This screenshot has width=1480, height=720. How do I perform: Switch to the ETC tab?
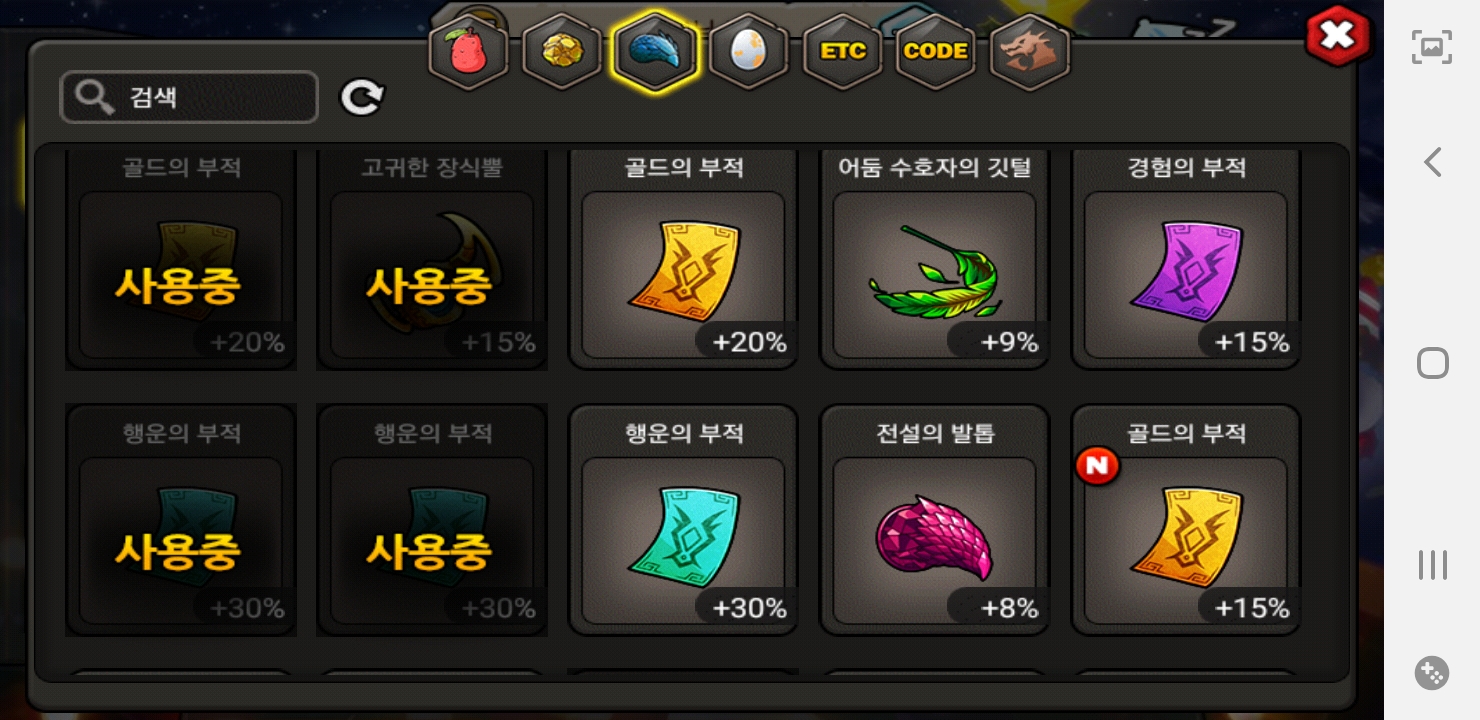pos(843,52)
